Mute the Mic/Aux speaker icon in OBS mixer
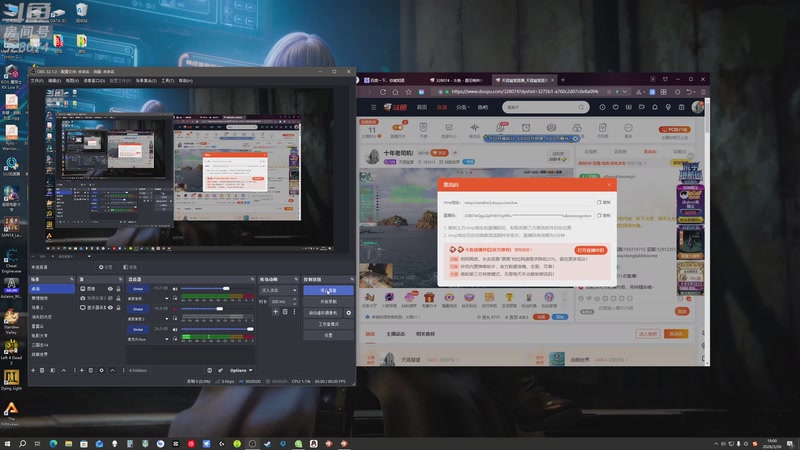800x450 pixels. coord(175,330)
